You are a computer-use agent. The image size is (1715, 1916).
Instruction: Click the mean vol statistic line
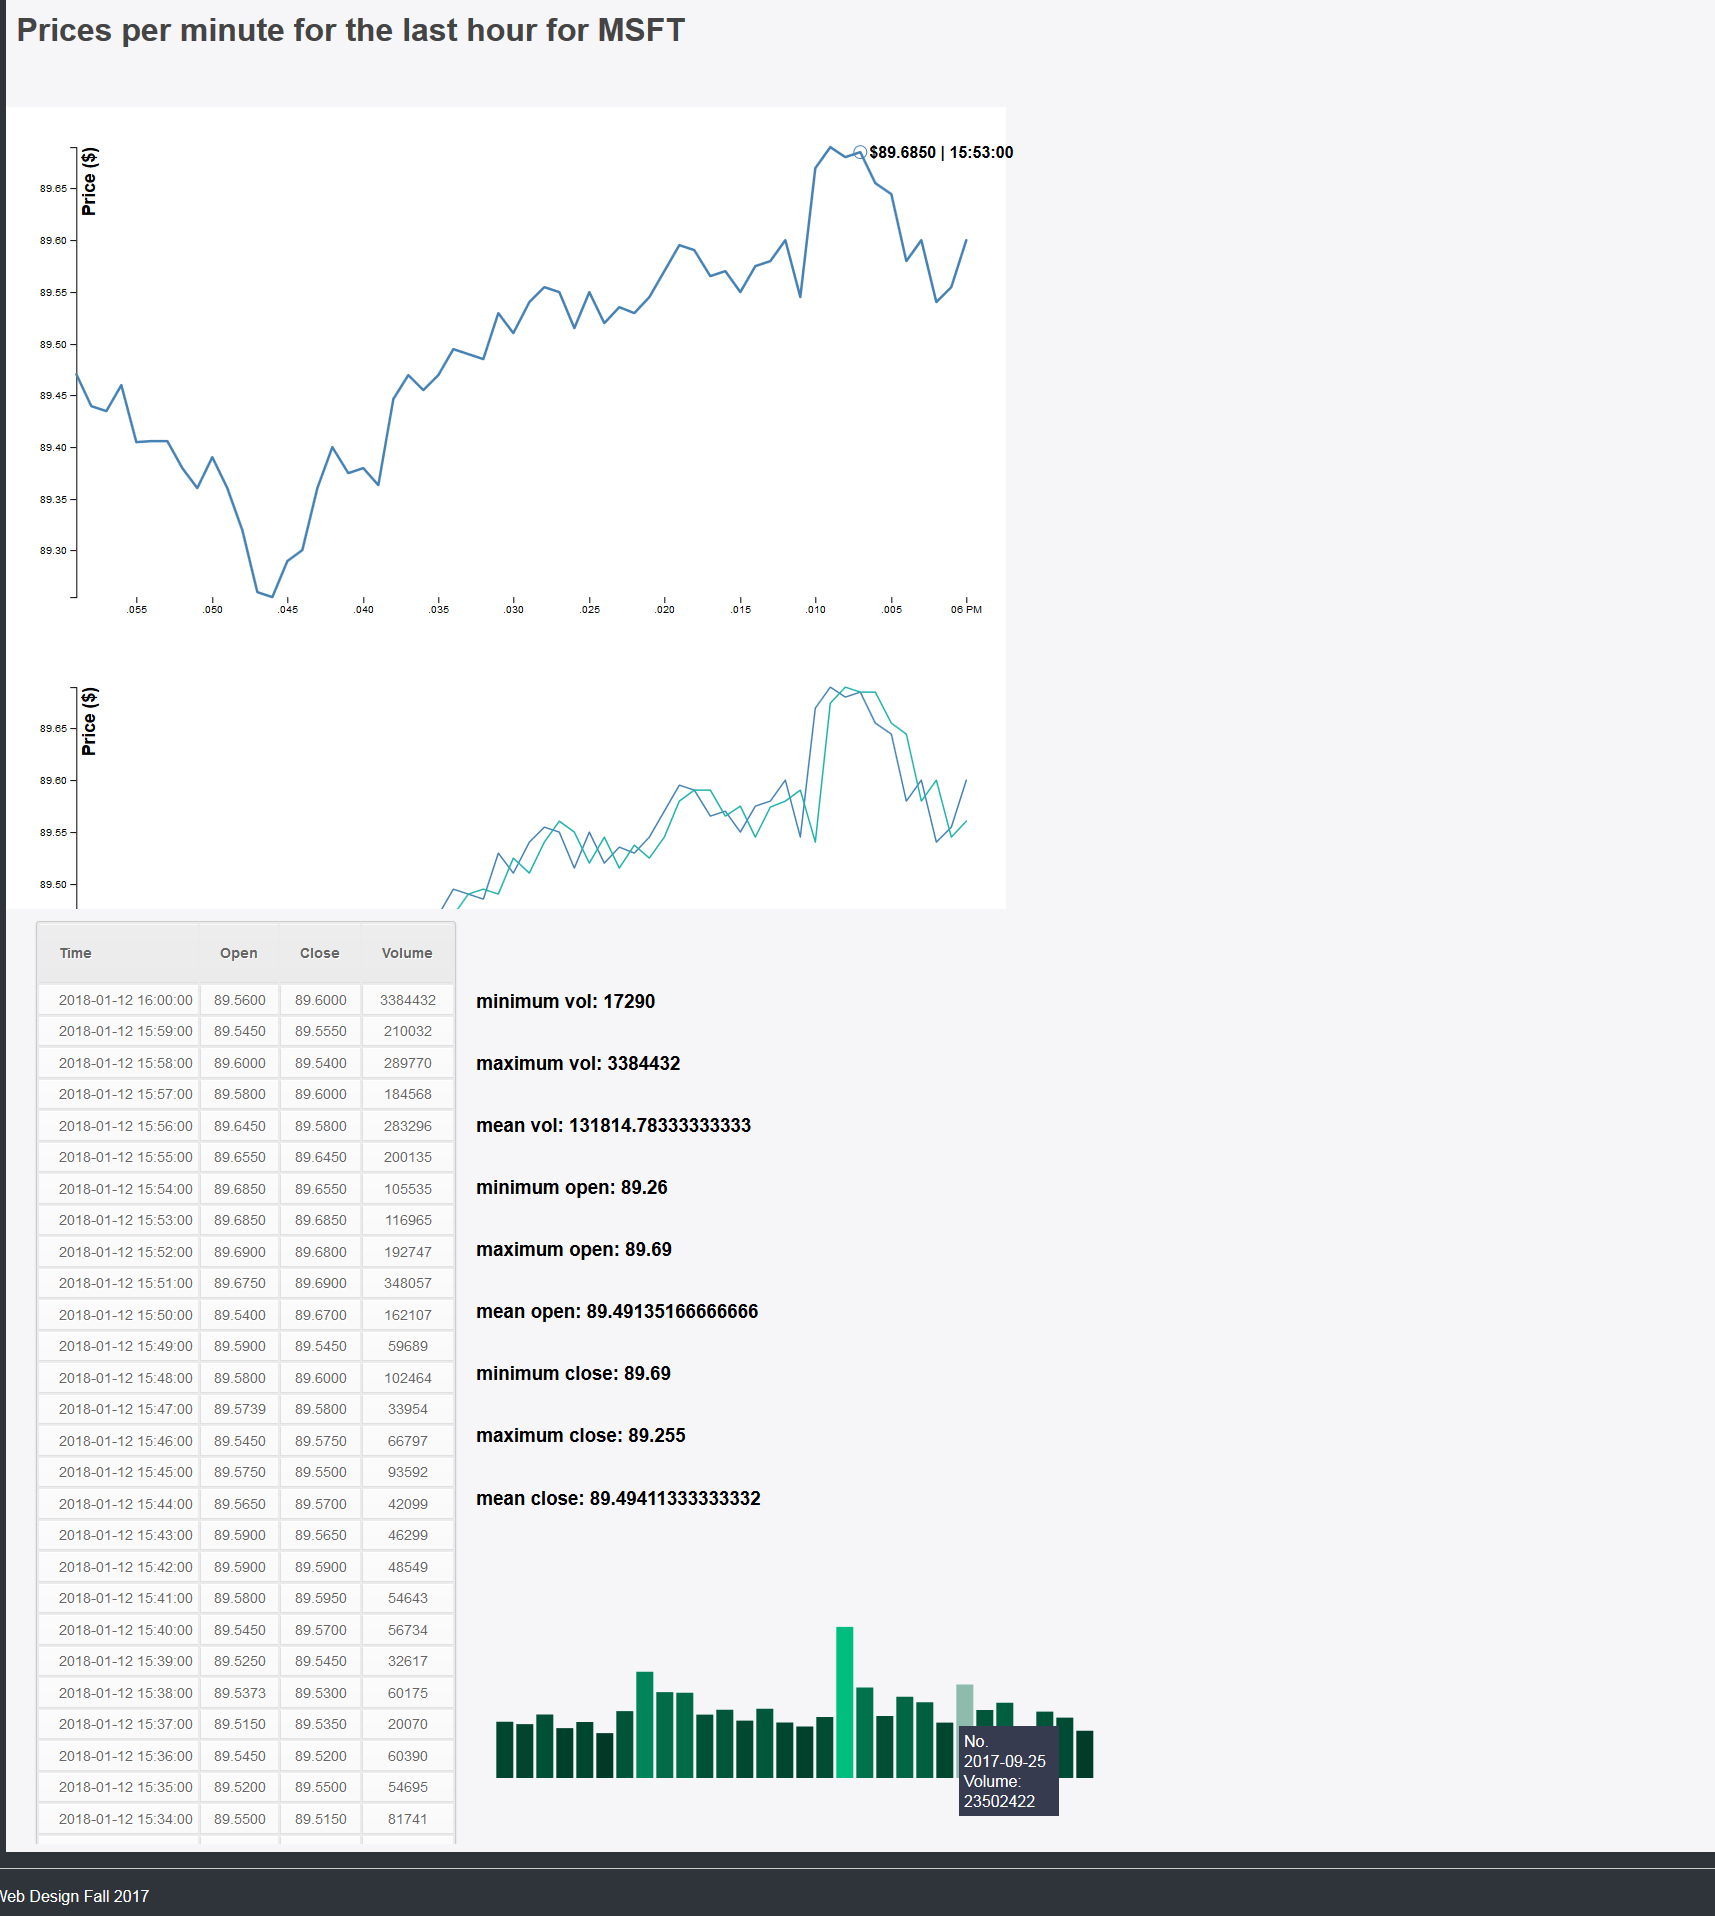[613, 1125]
